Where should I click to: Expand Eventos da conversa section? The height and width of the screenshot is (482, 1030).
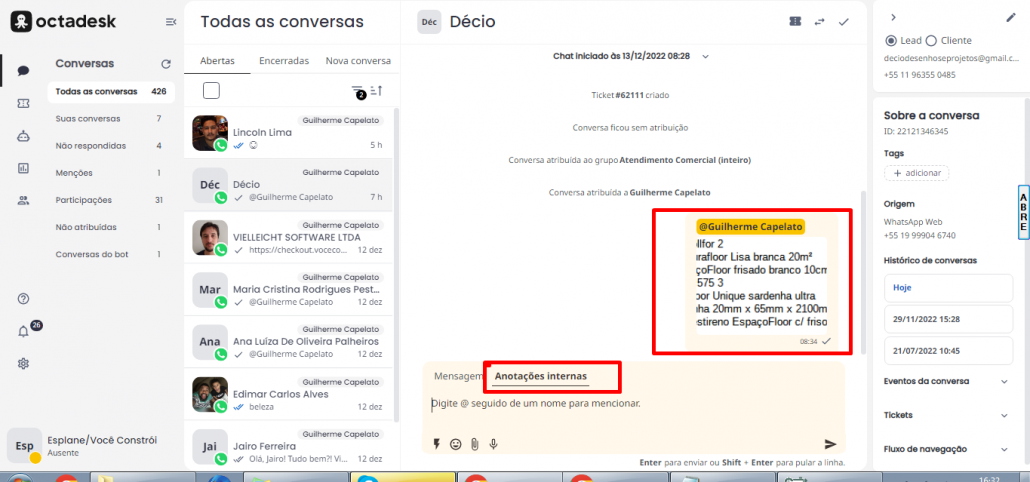[1004, 381]
